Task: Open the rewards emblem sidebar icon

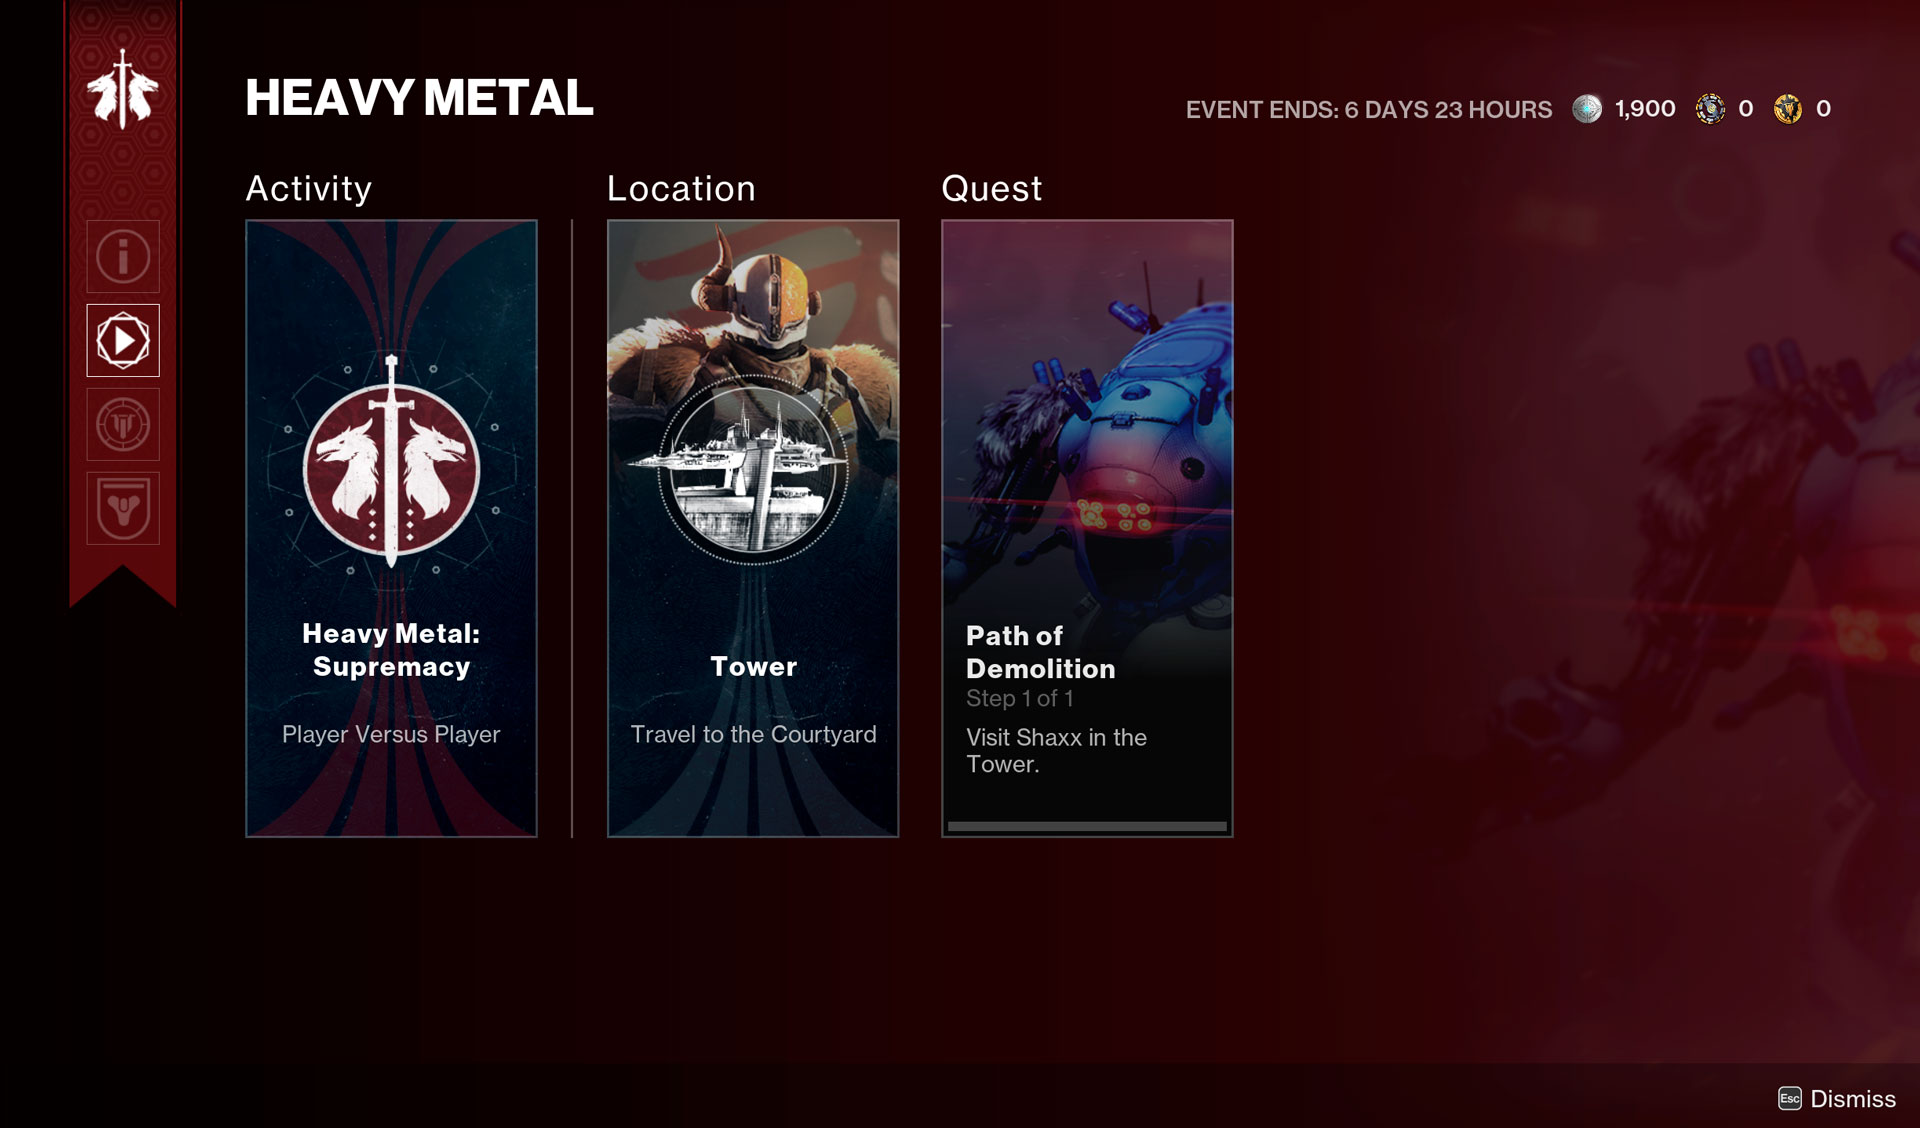Action: tap(123, 425)
